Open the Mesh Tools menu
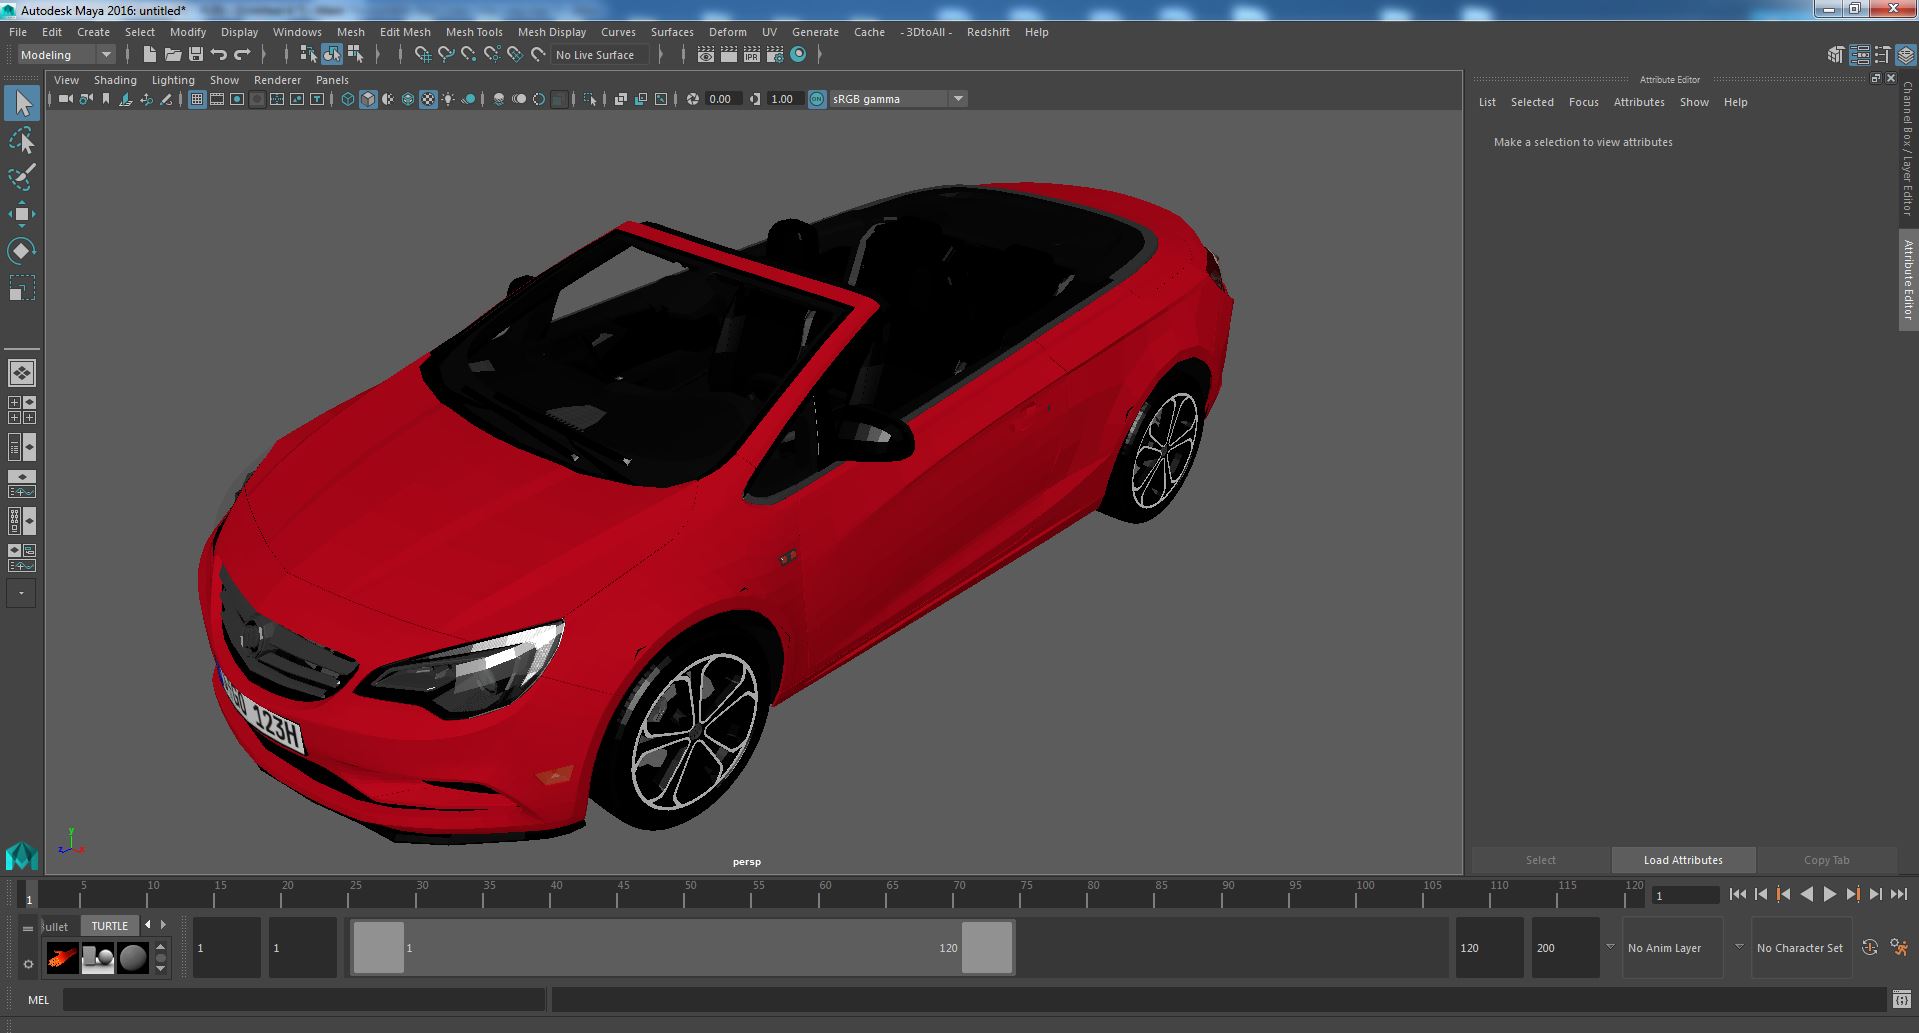Screen dimensions: 1919x1033 tap(474, 32)
